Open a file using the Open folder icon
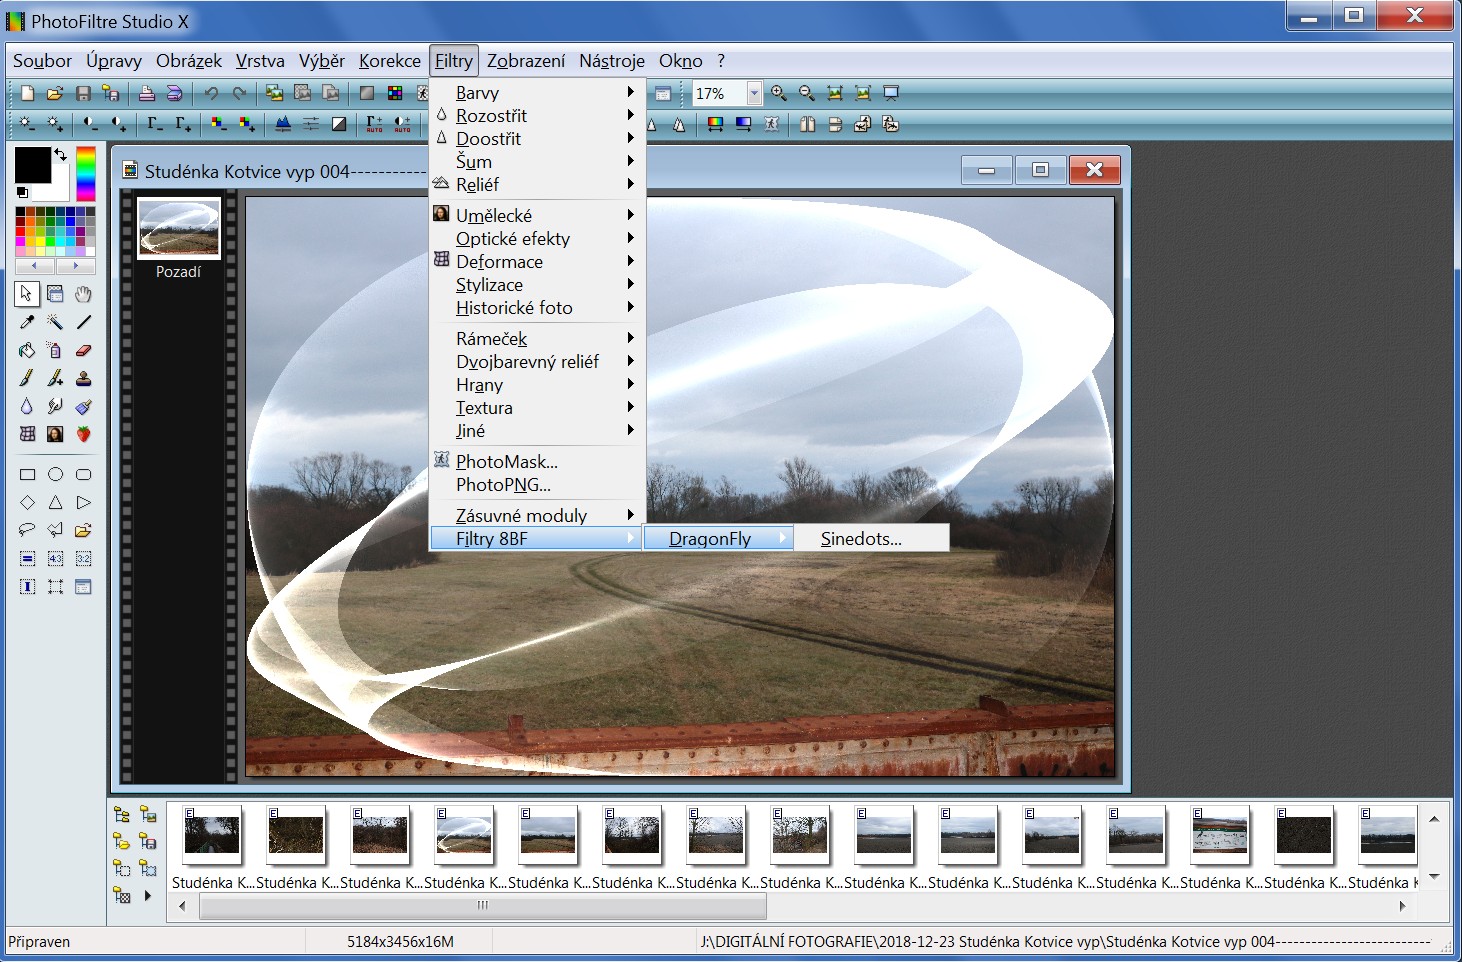This screenshot has height=962, width=1462. point(55,93)
